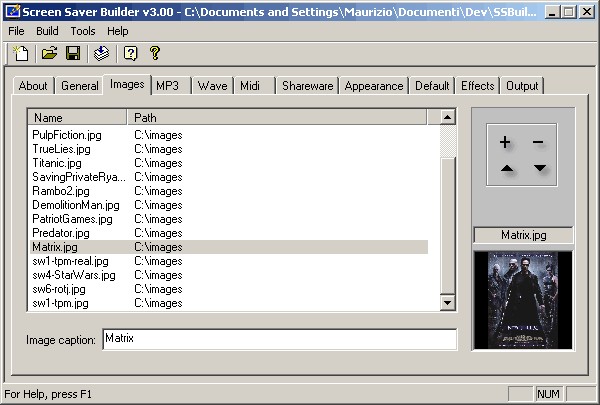Switch to the Shareware tab

[308, 86]
